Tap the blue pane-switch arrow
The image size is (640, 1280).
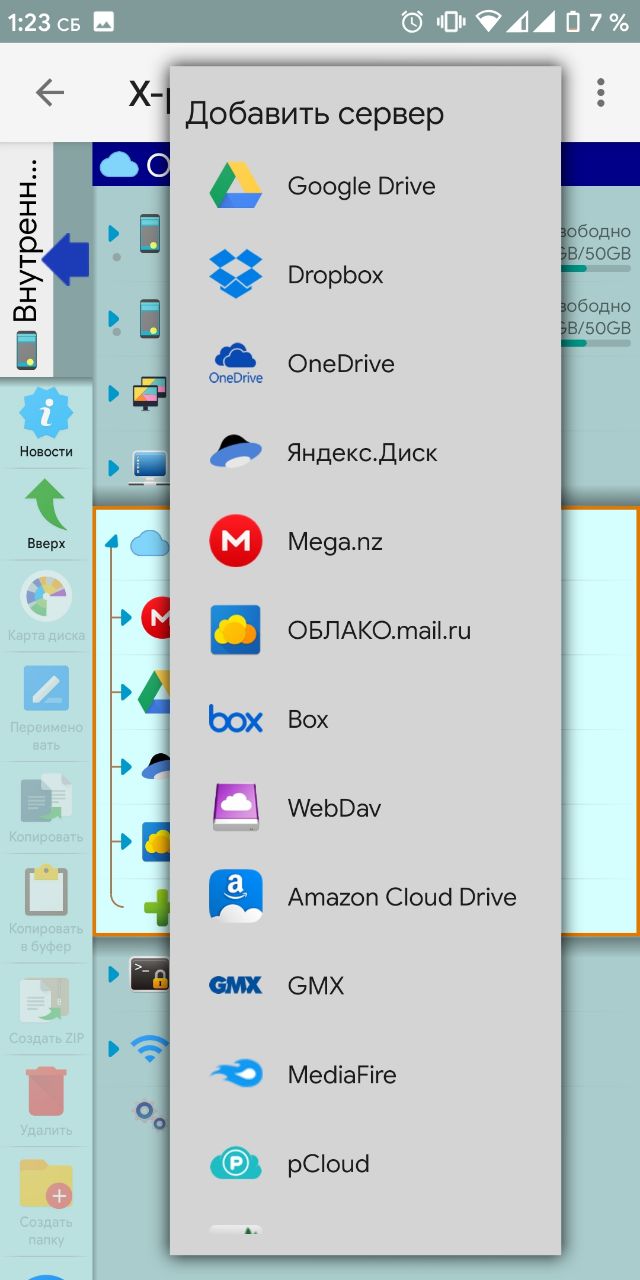66,260
